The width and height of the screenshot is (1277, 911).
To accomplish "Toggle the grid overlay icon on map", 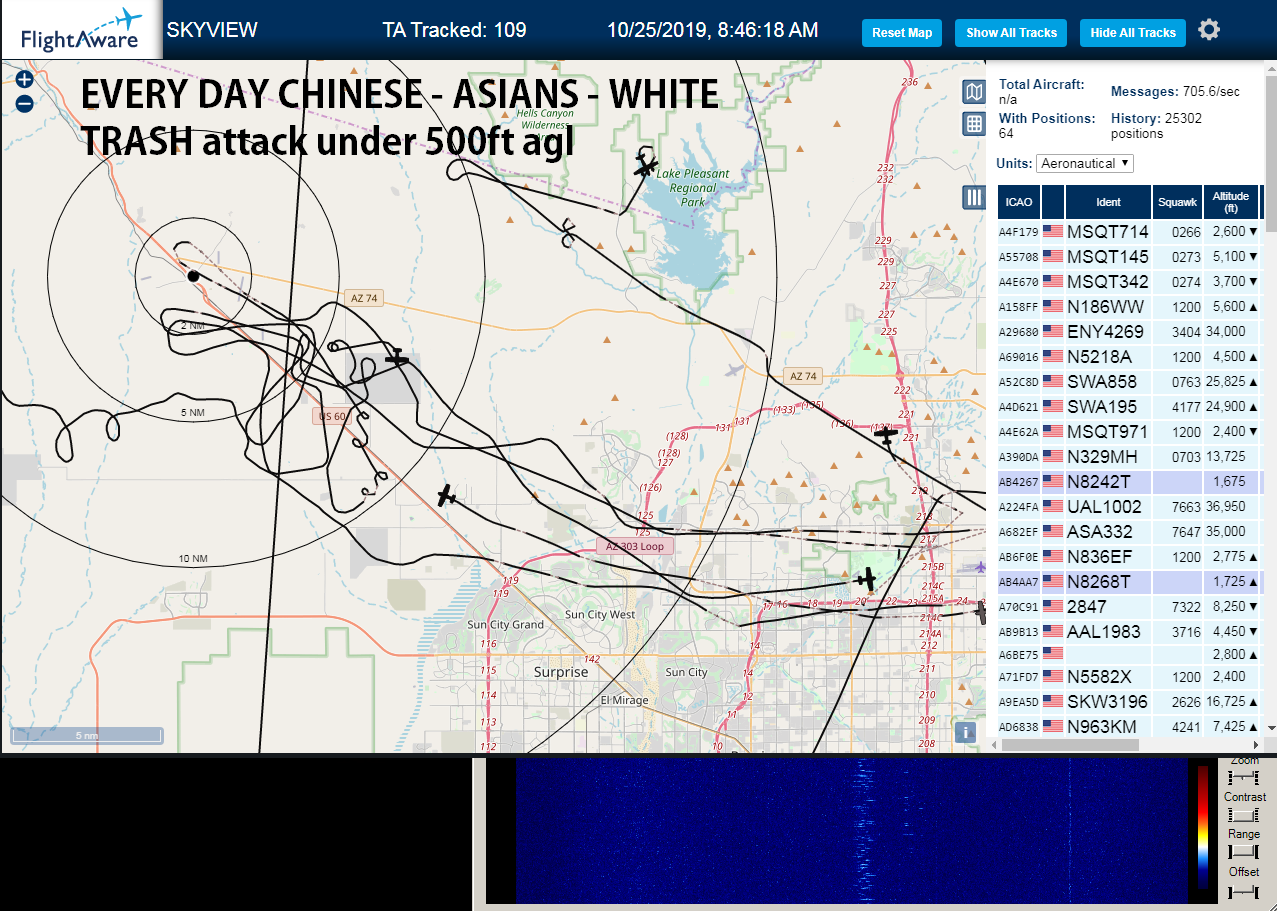I will coord(973,124).
